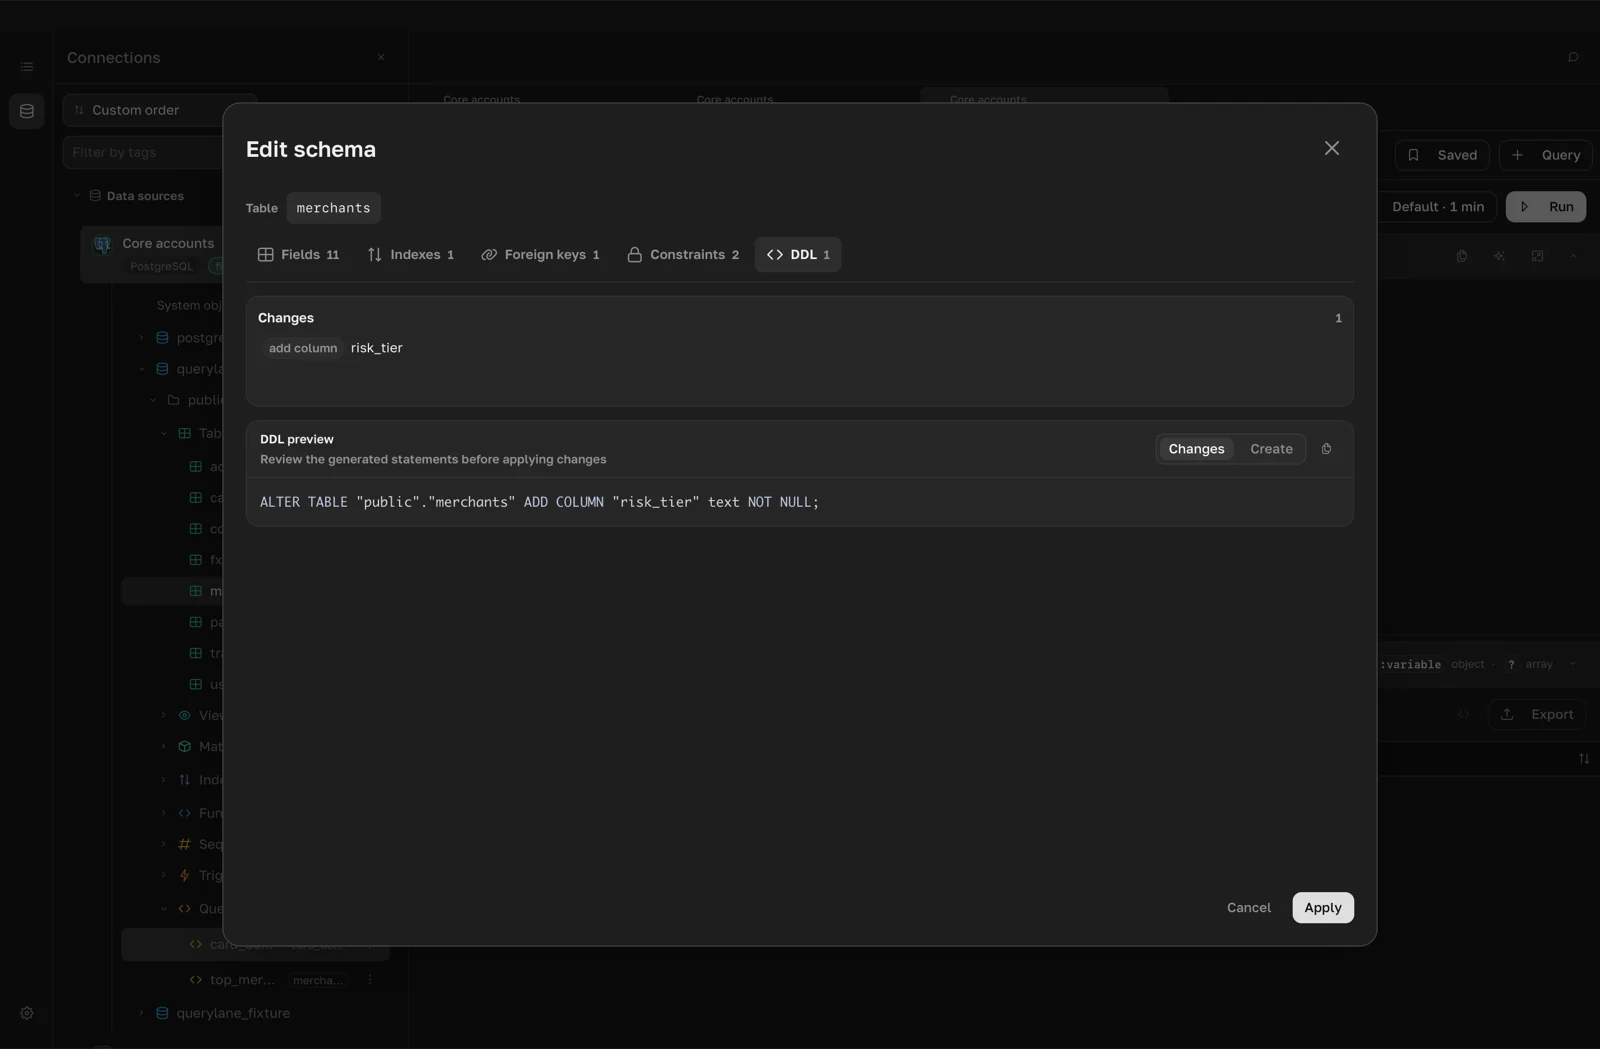Copy the DDL preview statement

(x=1327, y=449)
